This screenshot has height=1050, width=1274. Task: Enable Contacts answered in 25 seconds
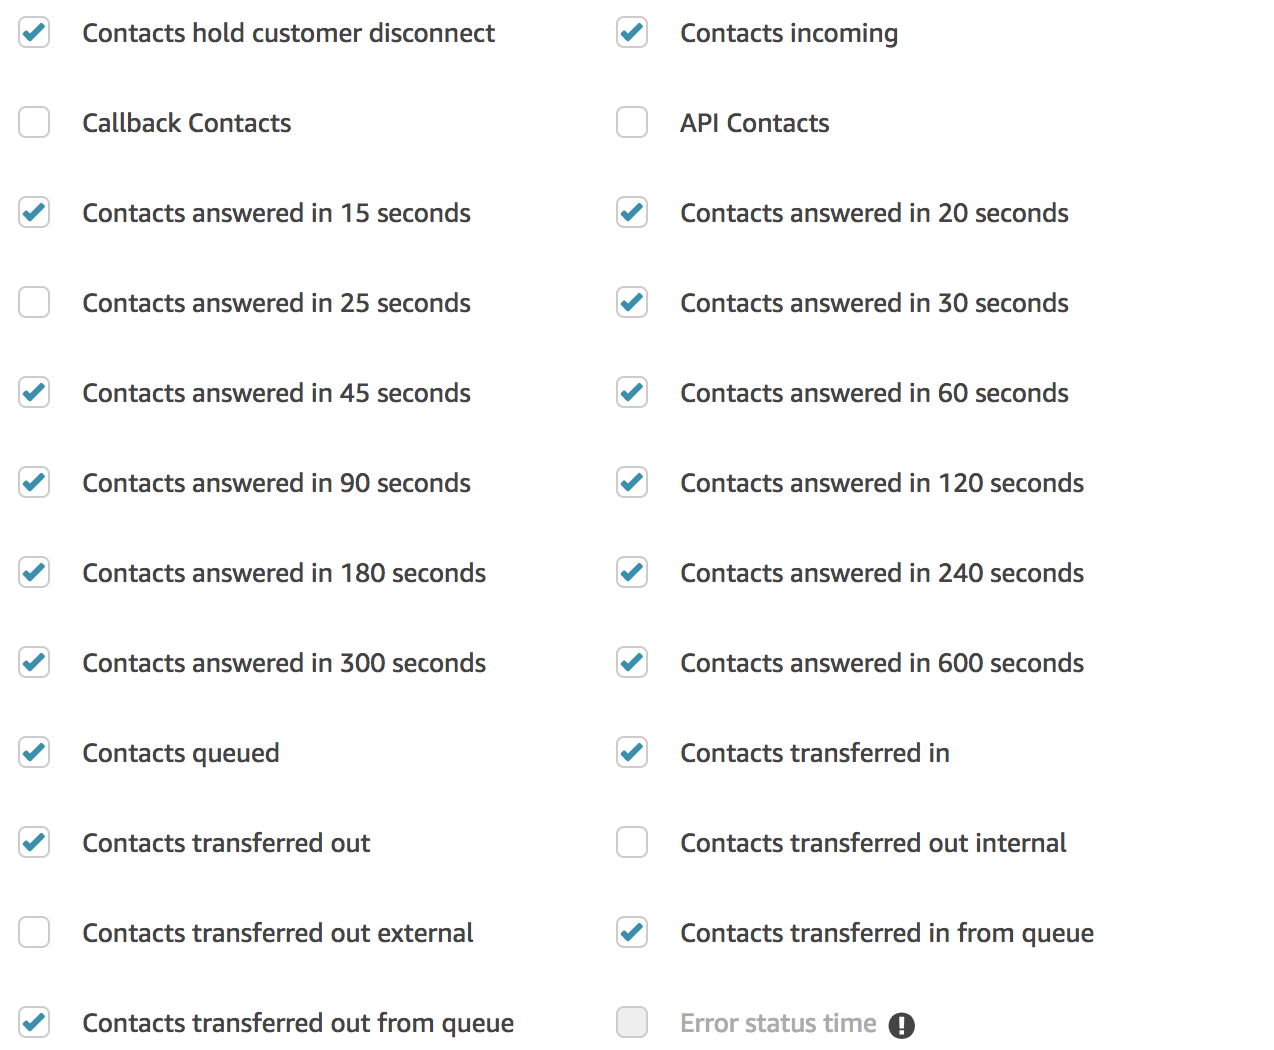click(x=34, y=302)
